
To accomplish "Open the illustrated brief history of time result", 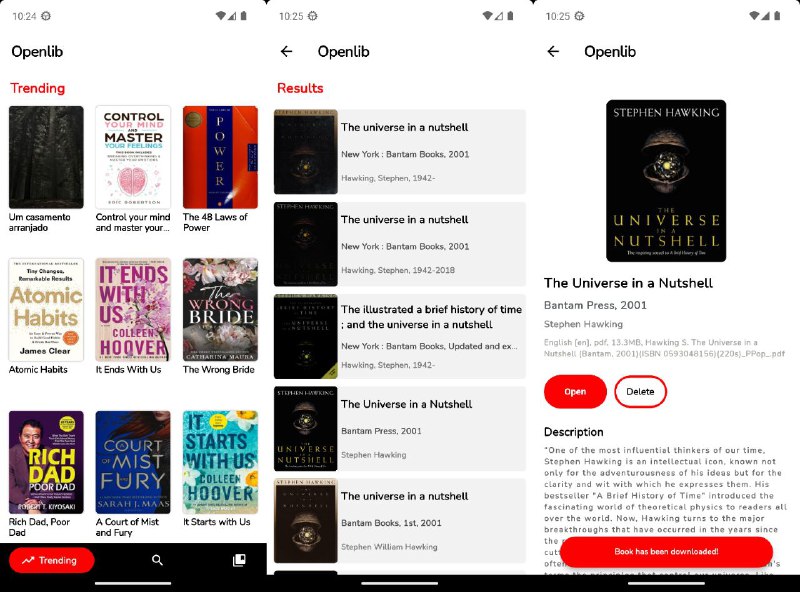I will [x=399, y=336].
